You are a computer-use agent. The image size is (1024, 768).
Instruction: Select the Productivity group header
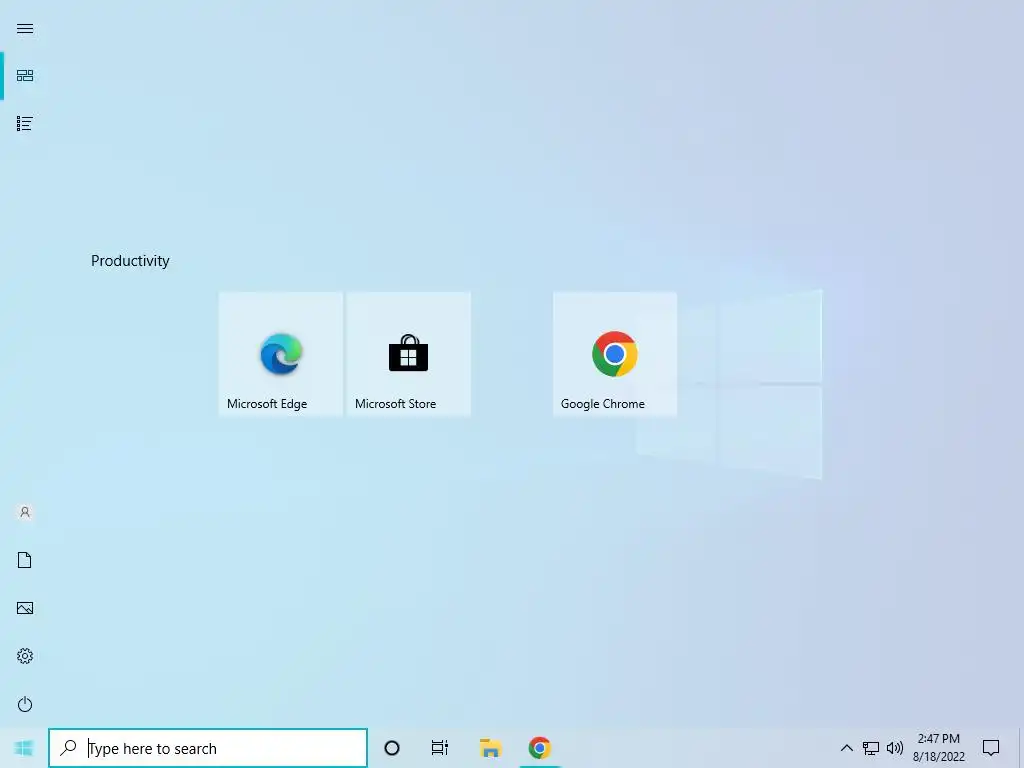130,261
